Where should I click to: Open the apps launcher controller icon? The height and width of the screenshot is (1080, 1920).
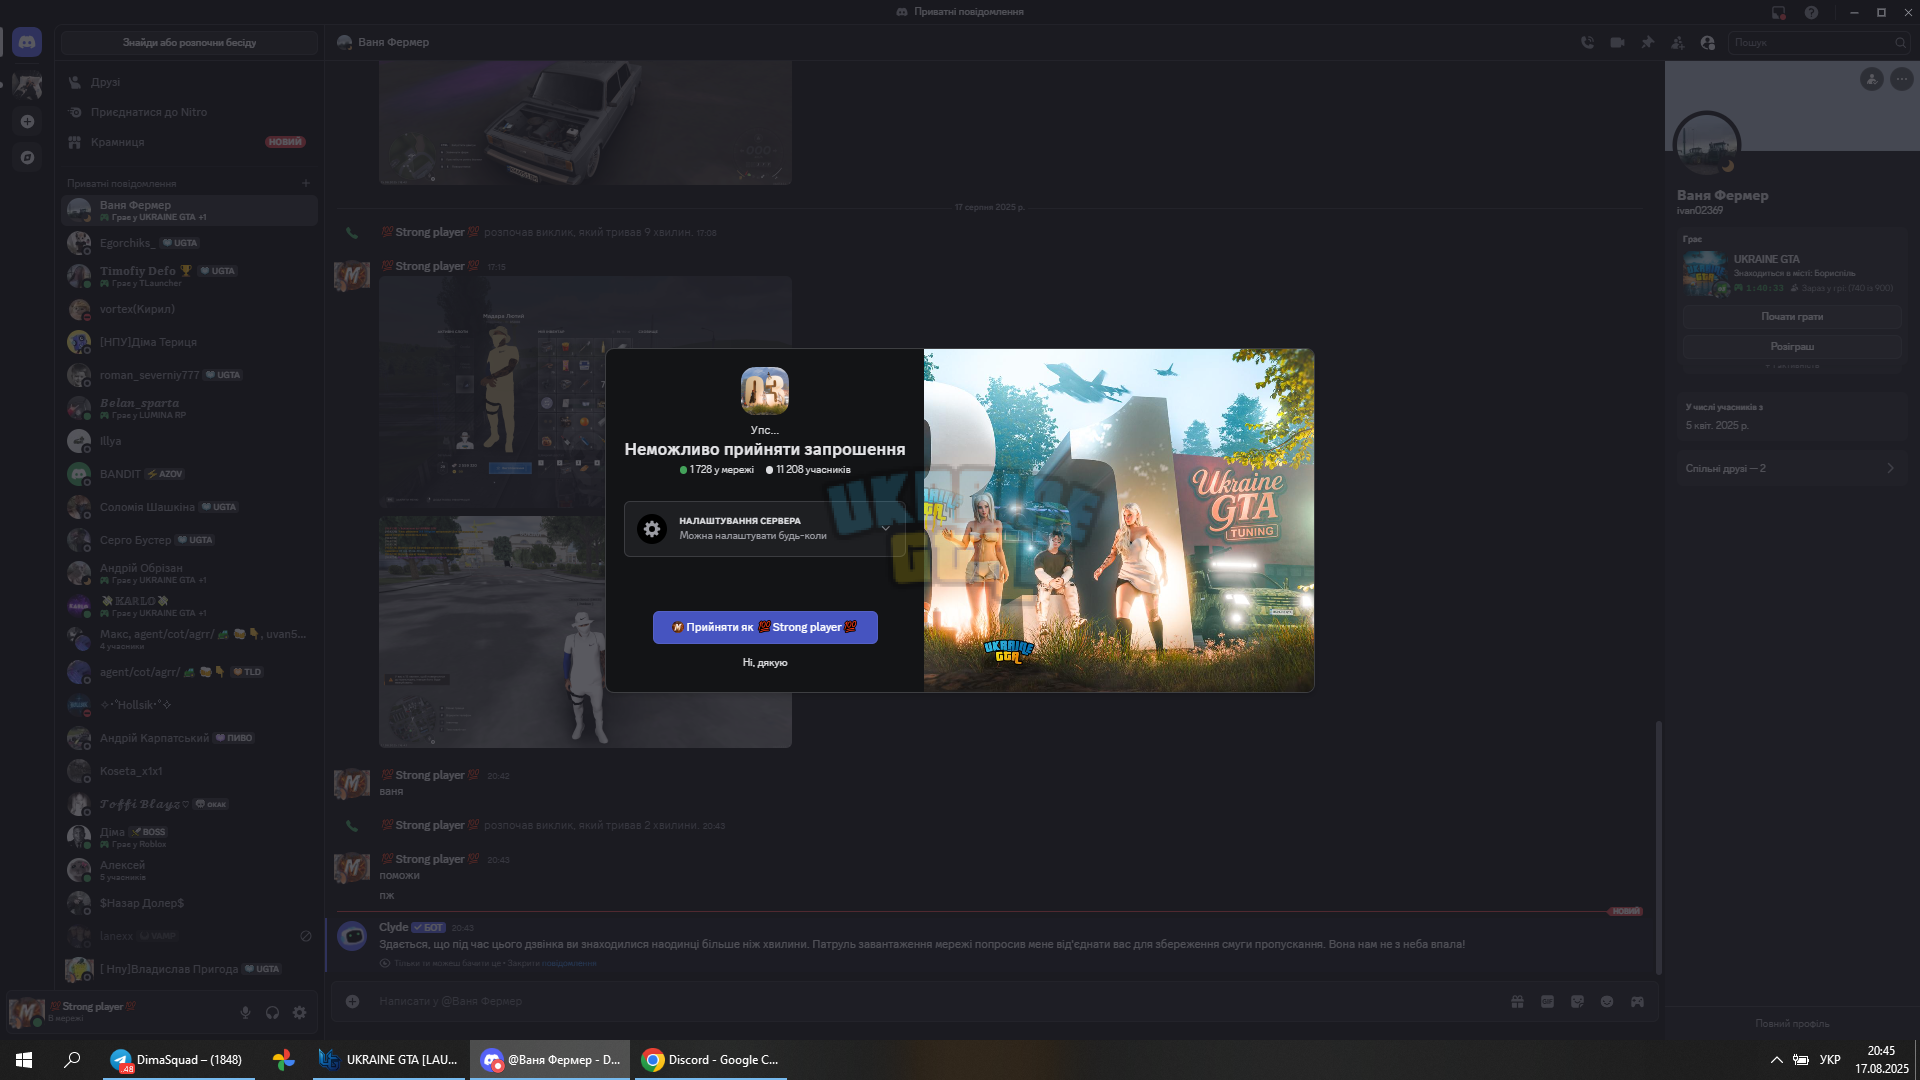(1637, 1001)
